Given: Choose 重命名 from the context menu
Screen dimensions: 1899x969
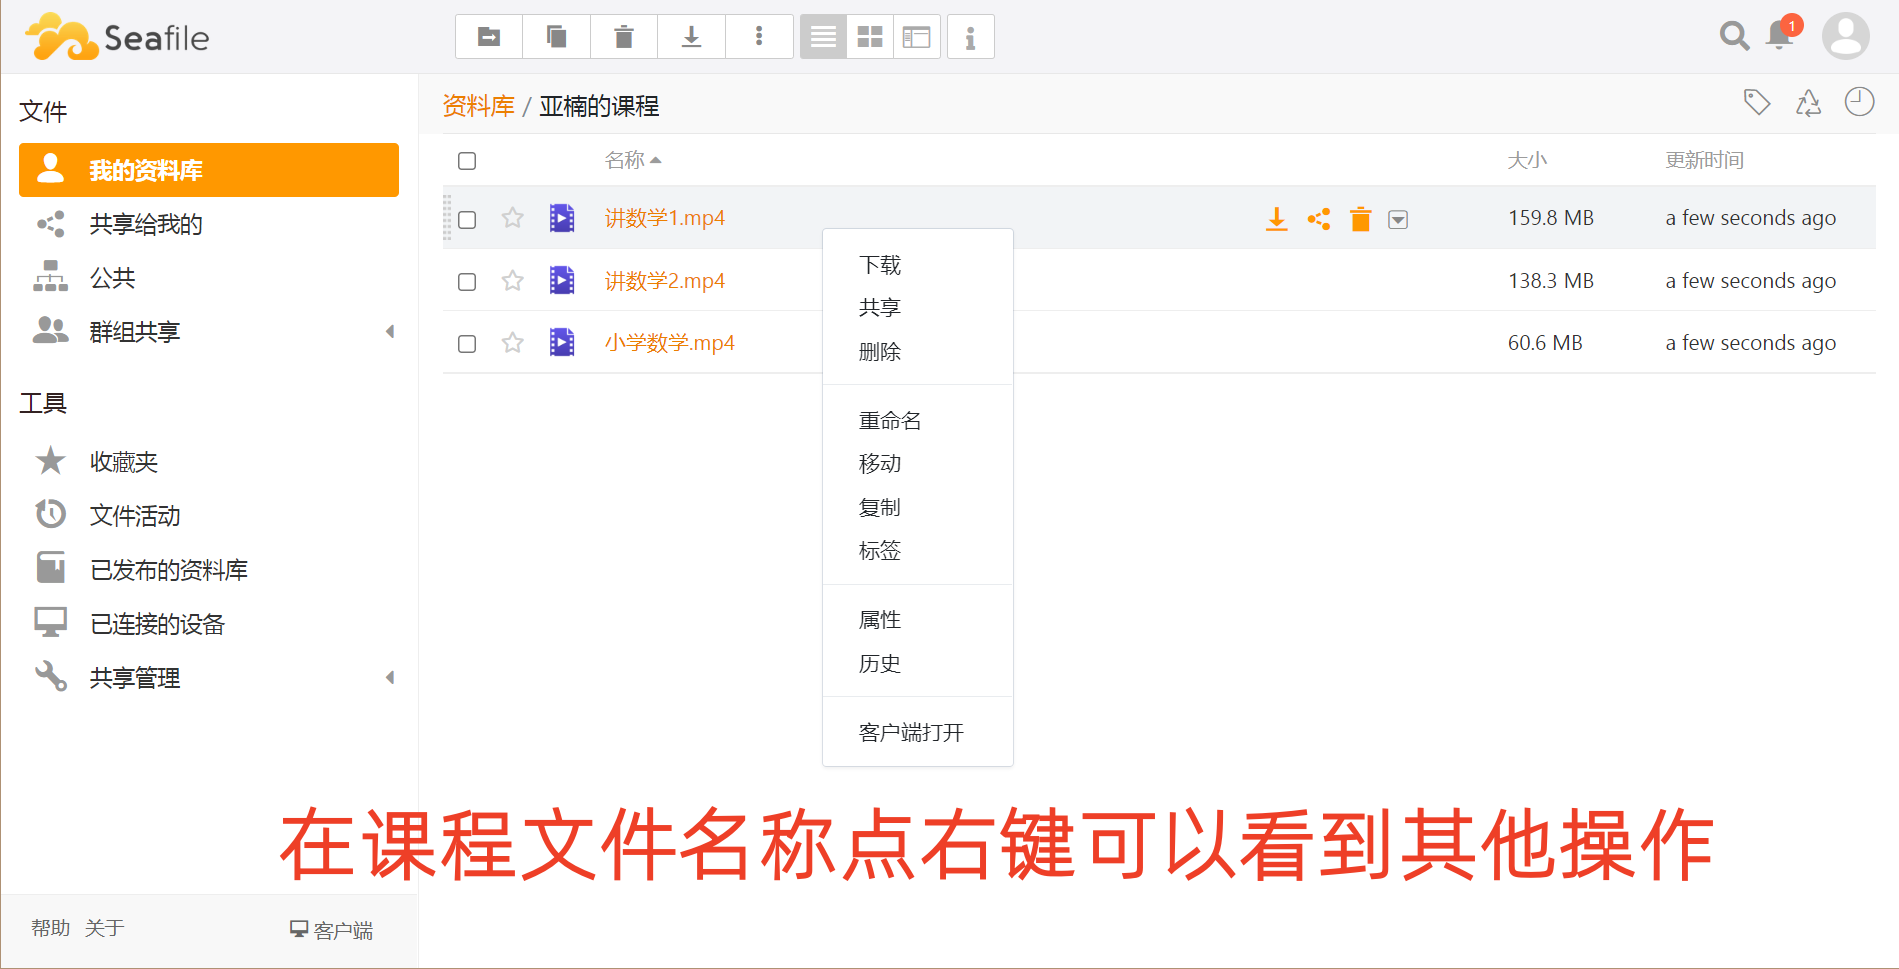Looking at the screenshot, I should tap(889, 421).
